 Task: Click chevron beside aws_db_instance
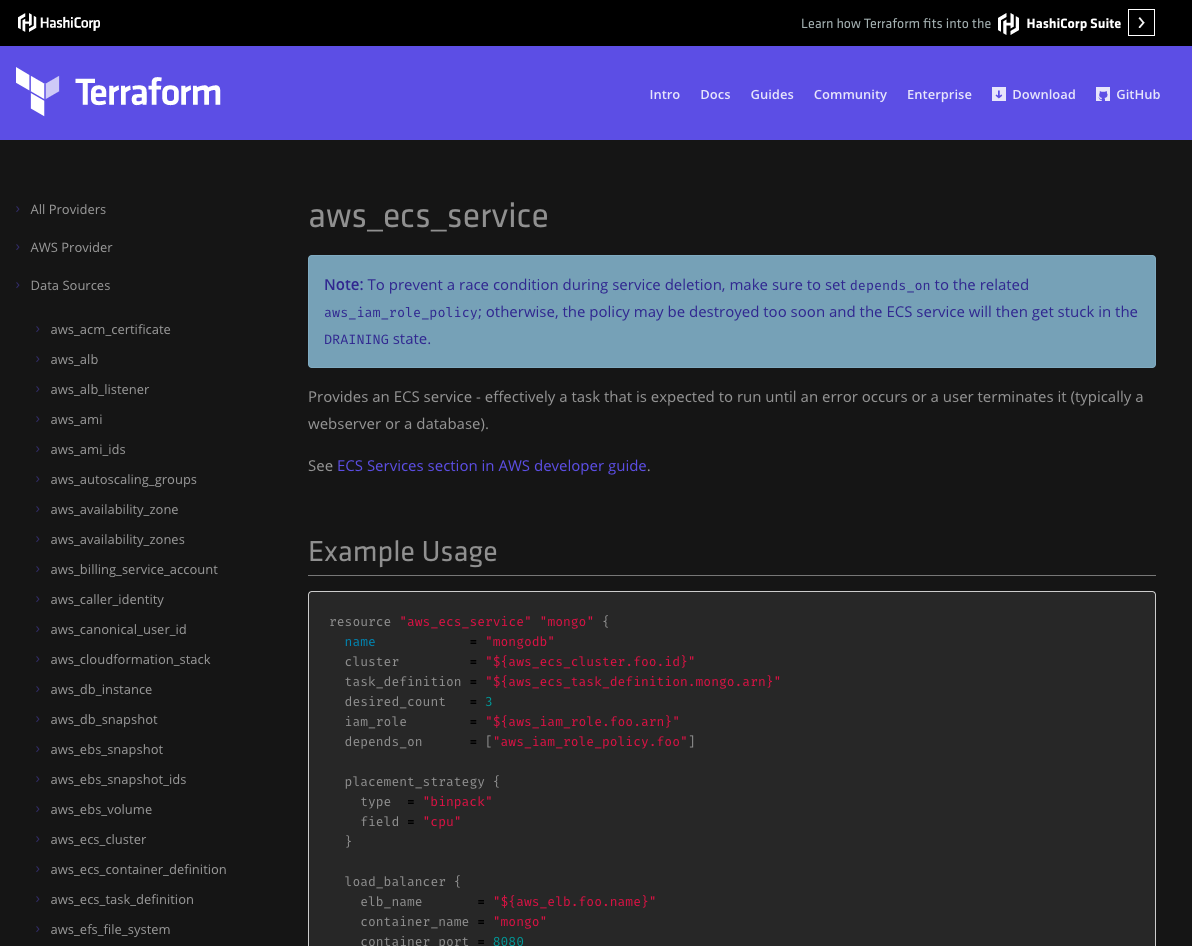37,688
